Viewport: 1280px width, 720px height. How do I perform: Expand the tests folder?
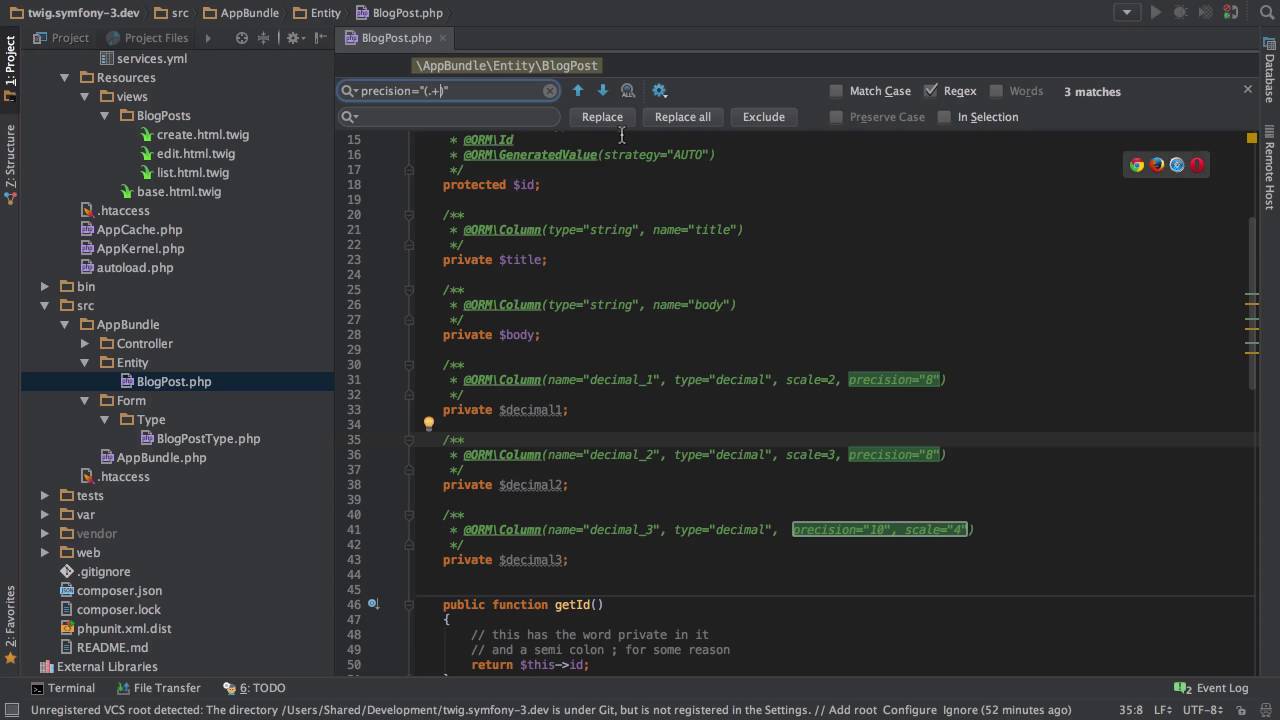point(45,495)
